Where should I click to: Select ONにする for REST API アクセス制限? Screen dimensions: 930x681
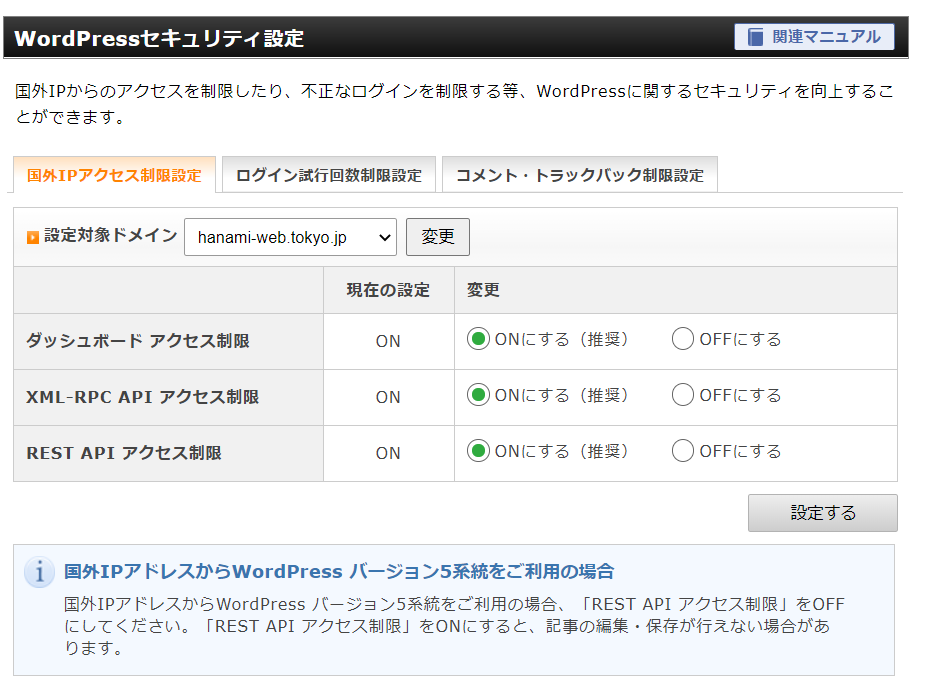(478, 451)
